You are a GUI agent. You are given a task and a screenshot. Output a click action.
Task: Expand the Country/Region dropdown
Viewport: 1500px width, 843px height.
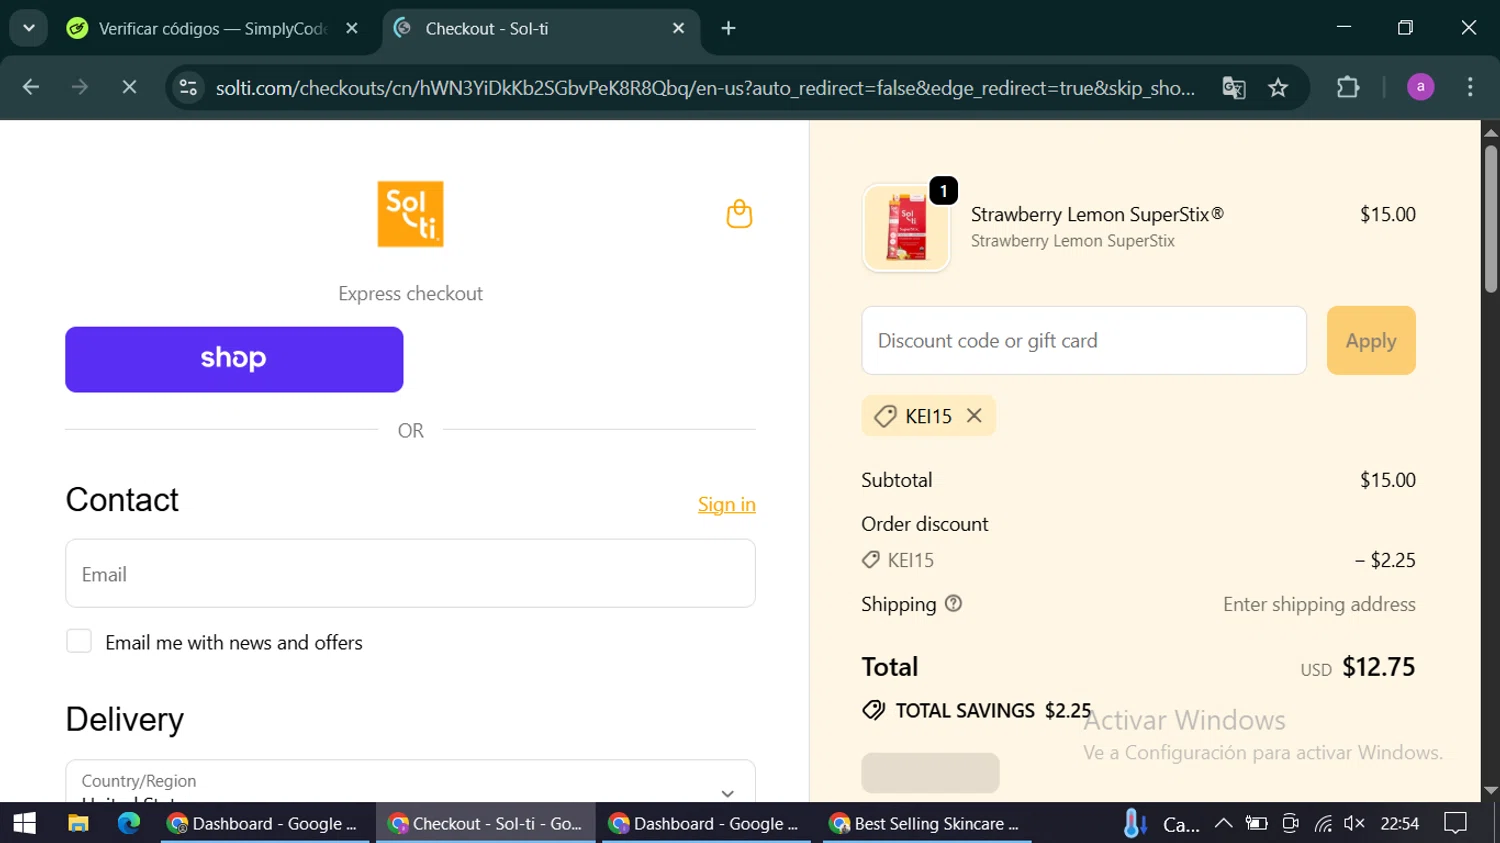pyautogui.click(x=410, y=781)
